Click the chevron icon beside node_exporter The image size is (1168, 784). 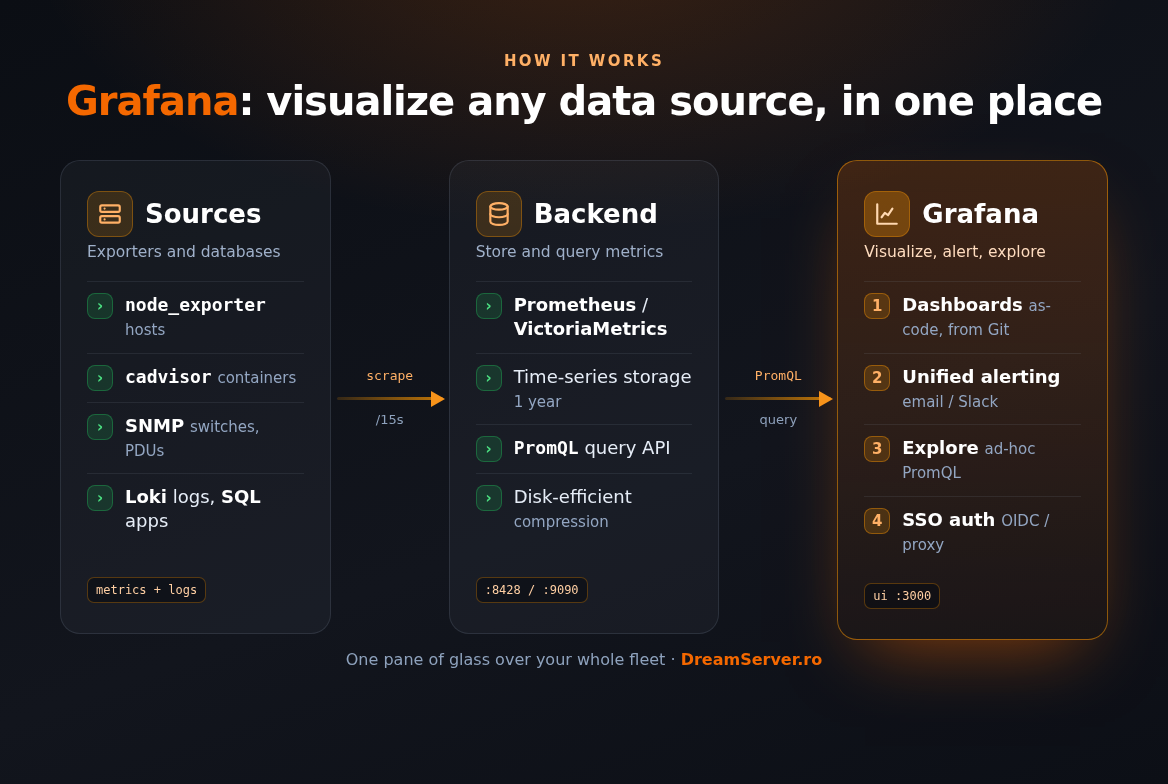pyautogui.click(x=100, y=306)
